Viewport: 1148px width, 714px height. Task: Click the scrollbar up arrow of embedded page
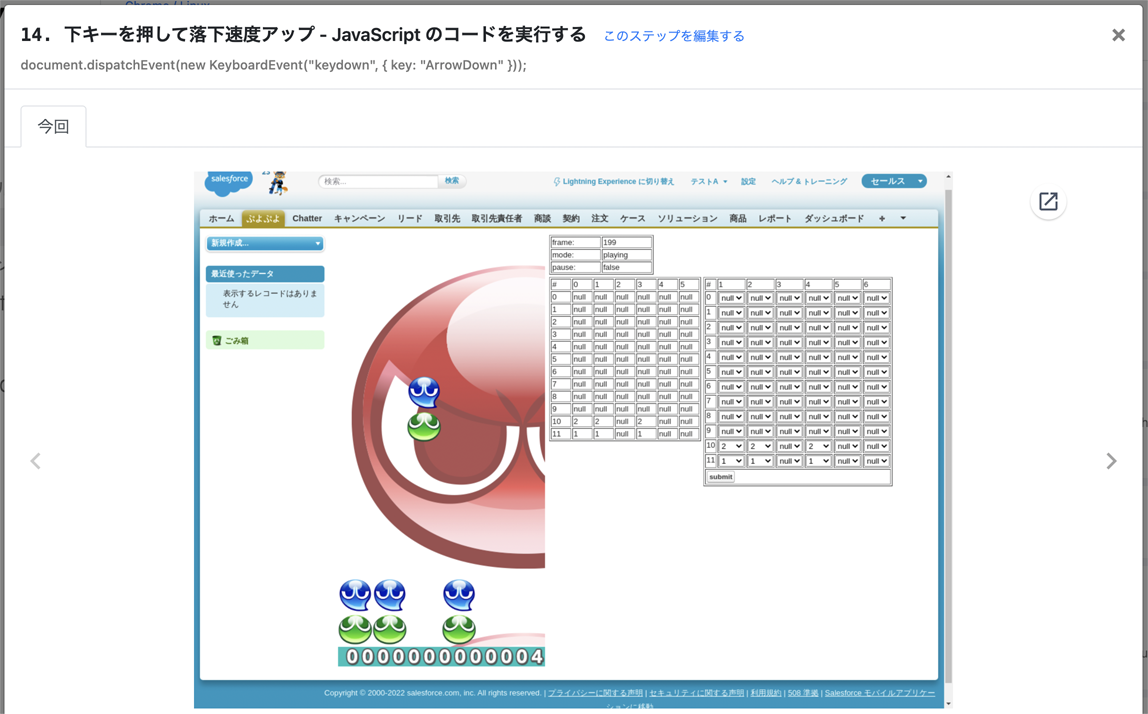click(948, 176)
